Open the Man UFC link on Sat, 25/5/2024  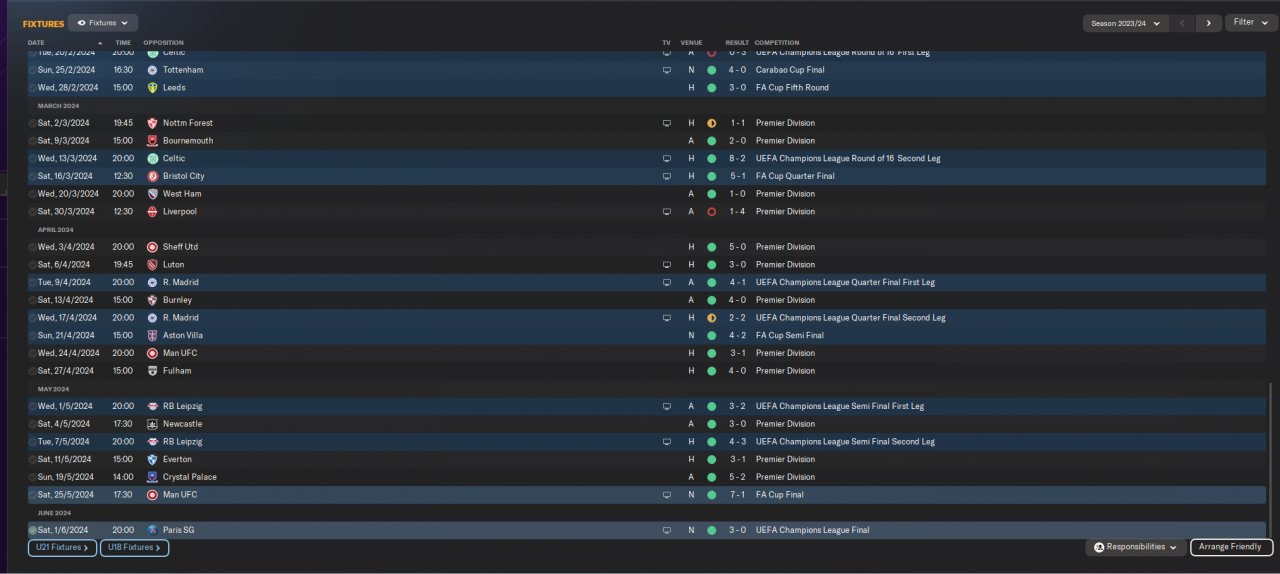coord(180,495)
